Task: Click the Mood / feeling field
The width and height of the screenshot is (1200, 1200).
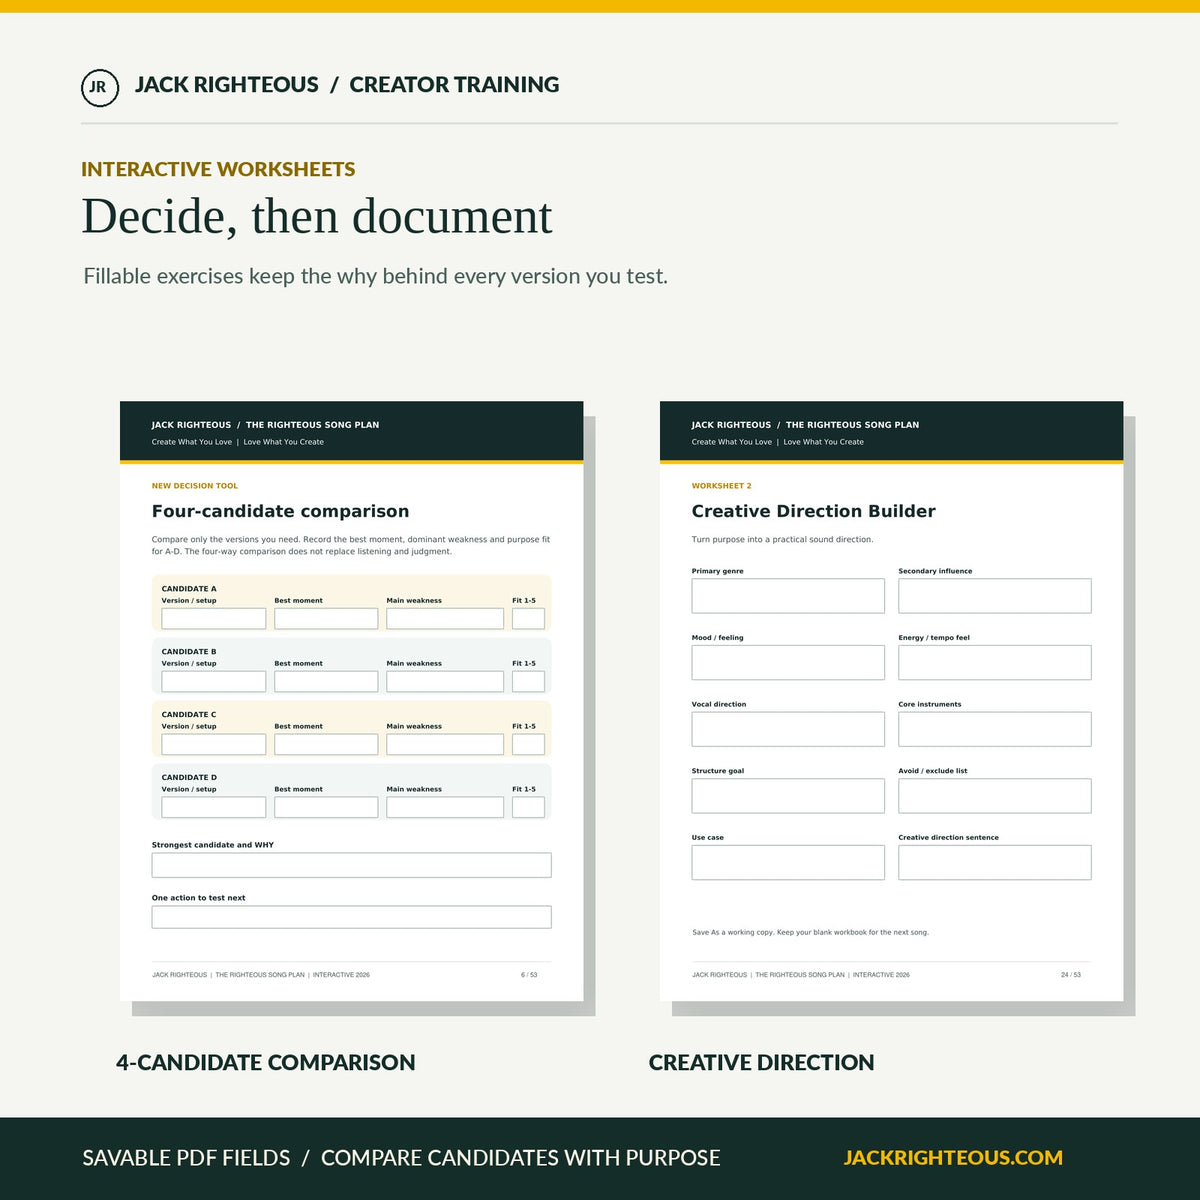Action: tap(788, 663)
